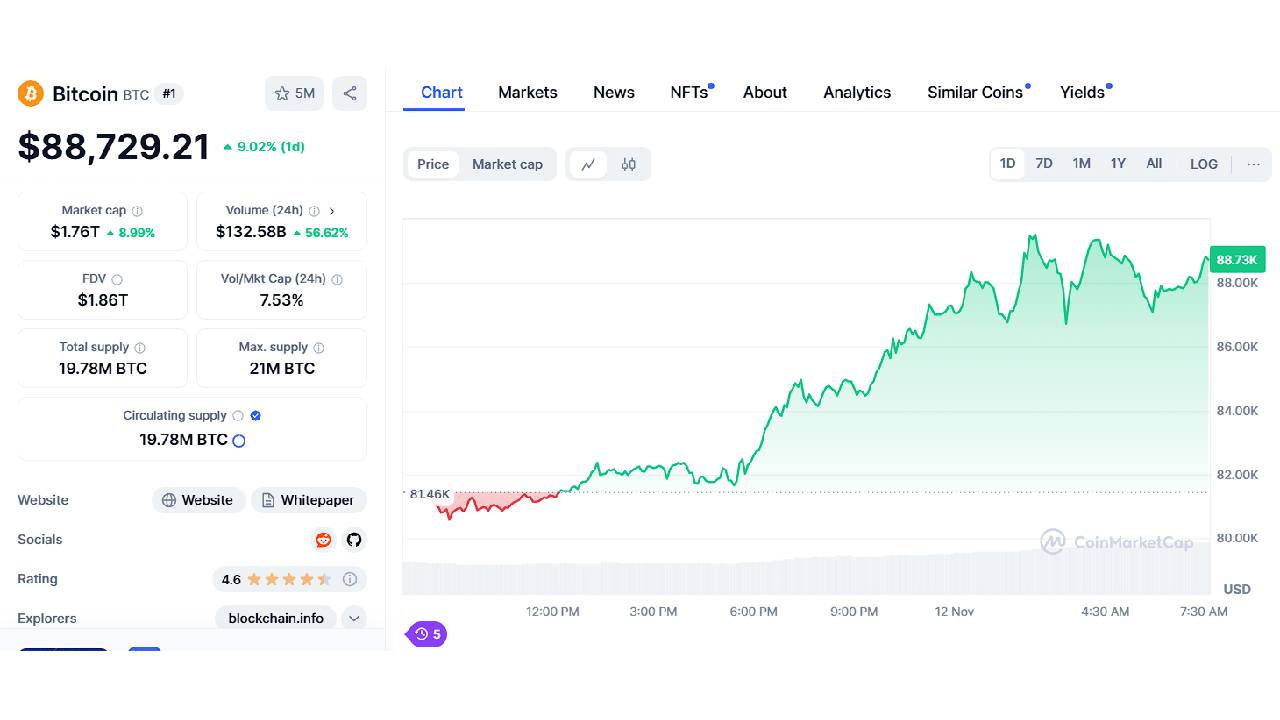Open Volume (24h) info icon
Viewport: 1280px width, 720px height.
[314, 211]
